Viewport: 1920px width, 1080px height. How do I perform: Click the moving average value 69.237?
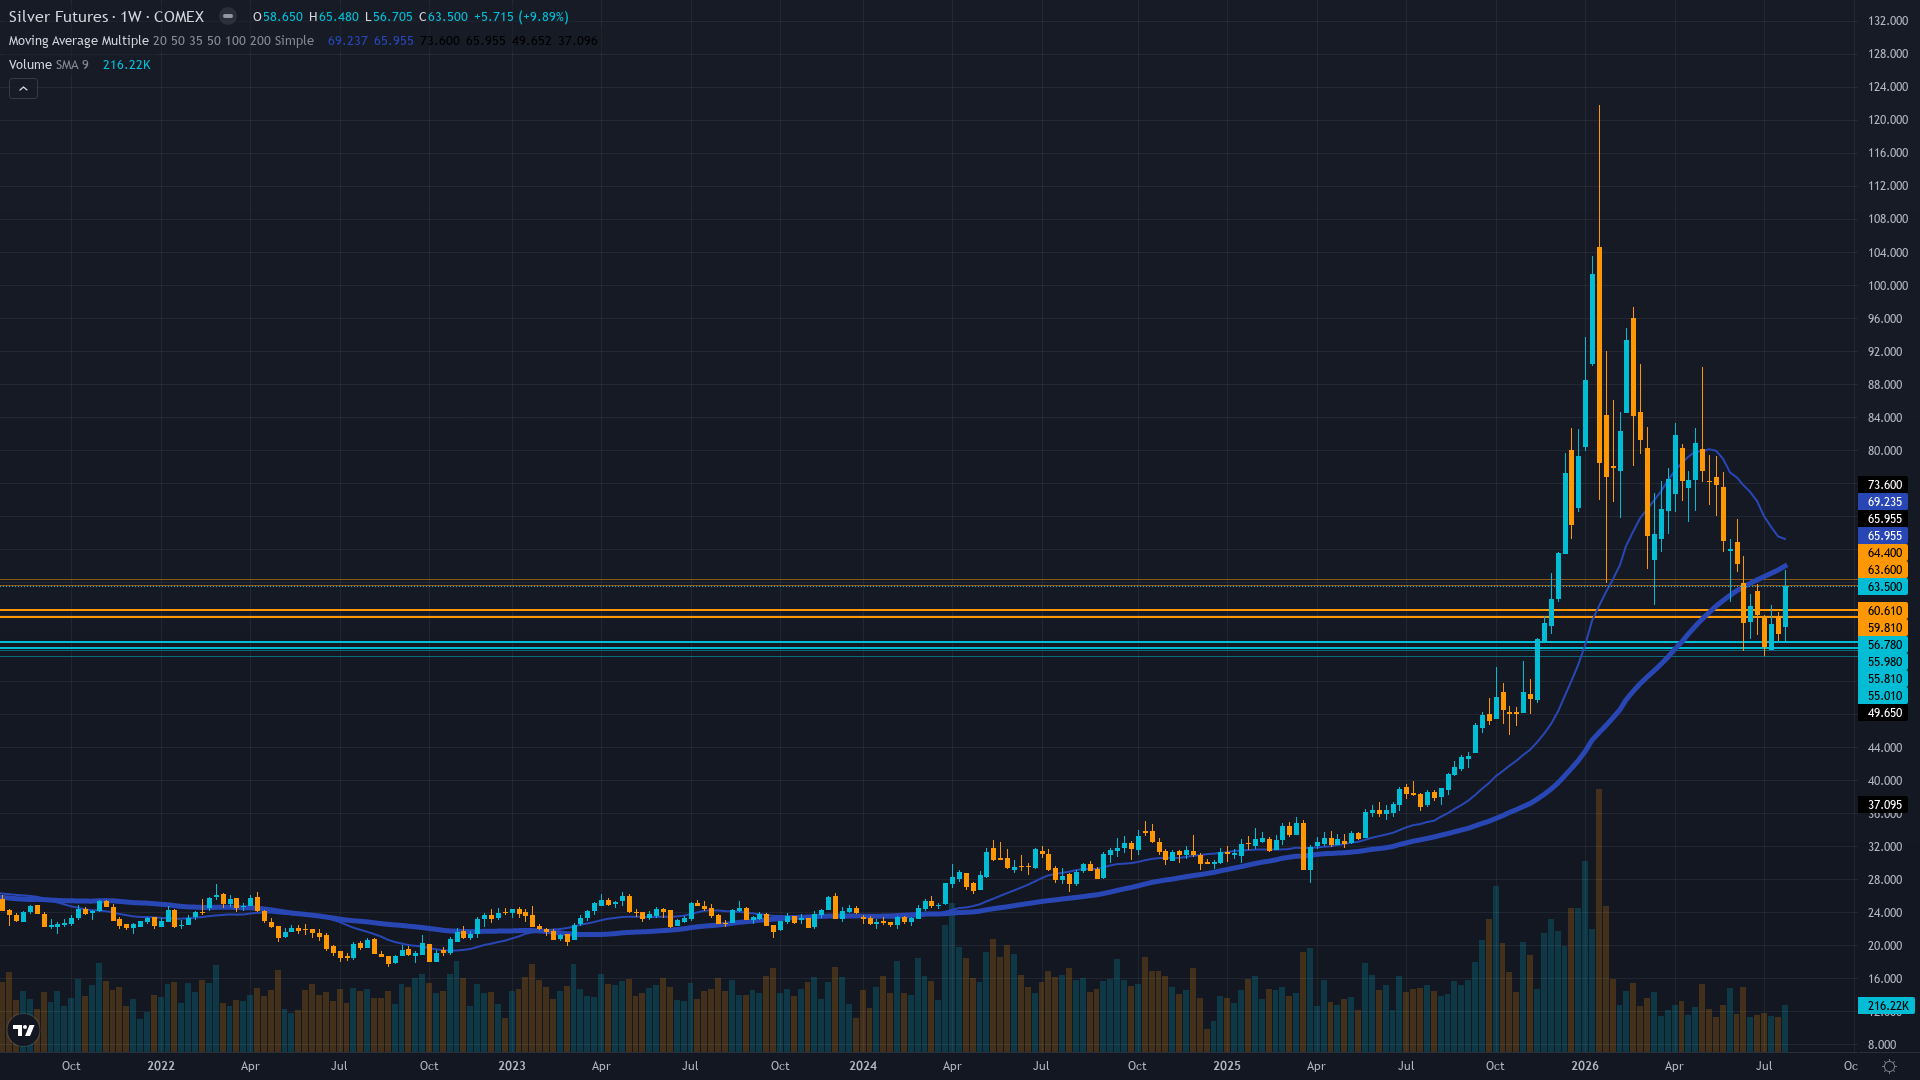coord(348,41)
